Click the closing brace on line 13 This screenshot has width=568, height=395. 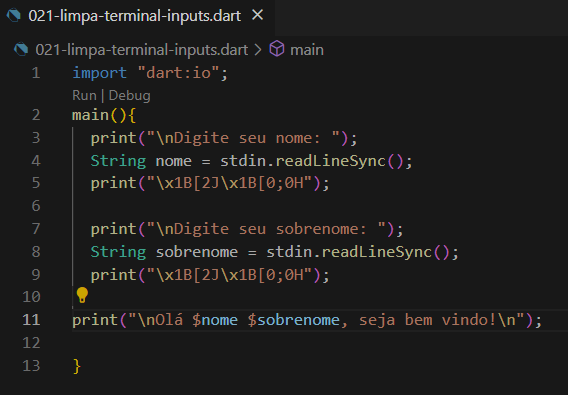[x=76, y=366]
